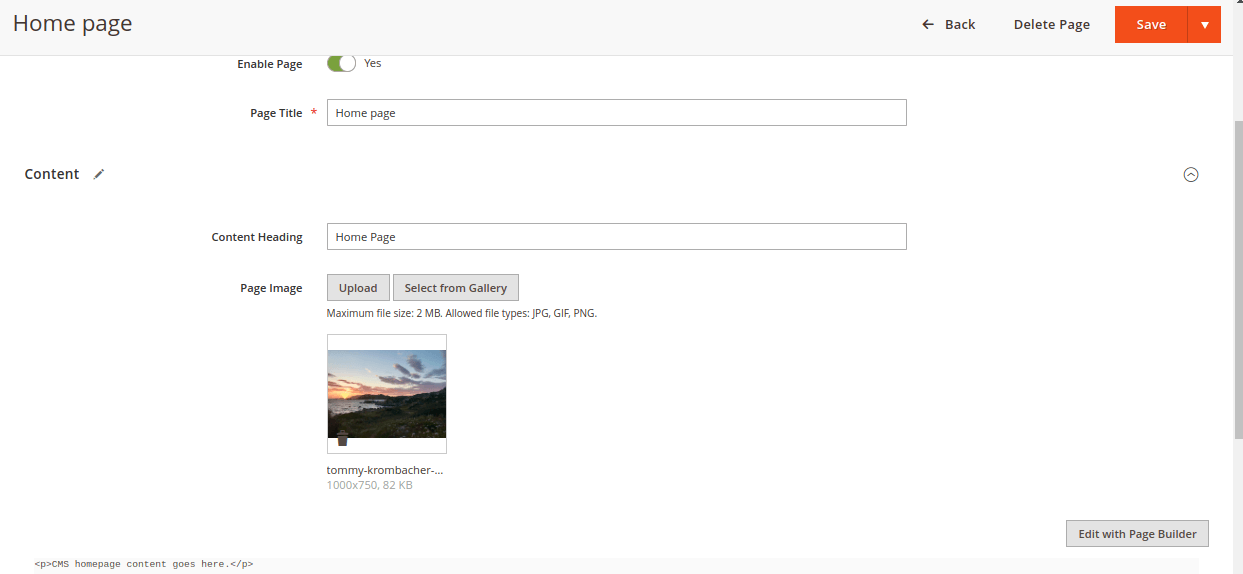Click the 'Yes' label beside the Enable Page switch

(372, 63)
